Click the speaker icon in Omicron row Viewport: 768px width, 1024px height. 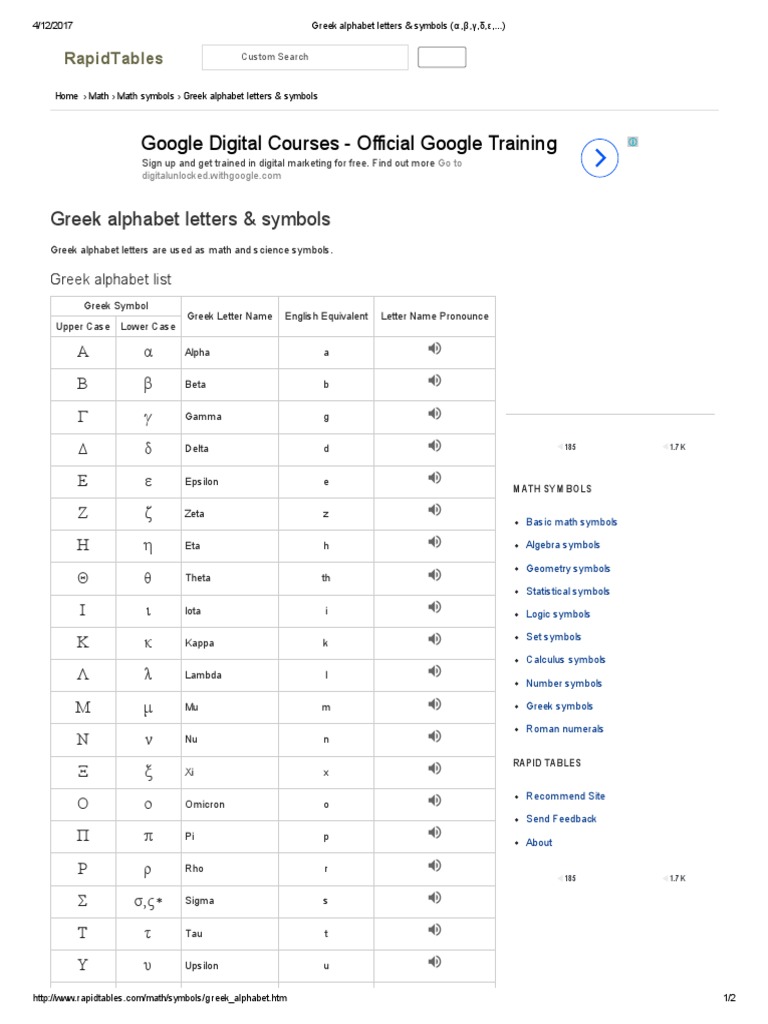pyautogui.click(x=434, y=801)
